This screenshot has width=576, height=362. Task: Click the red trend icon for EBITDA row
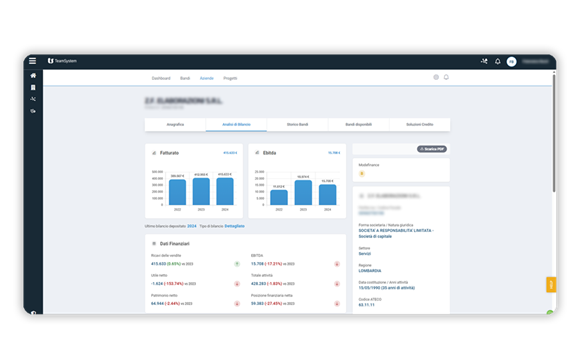coord(337,264)
